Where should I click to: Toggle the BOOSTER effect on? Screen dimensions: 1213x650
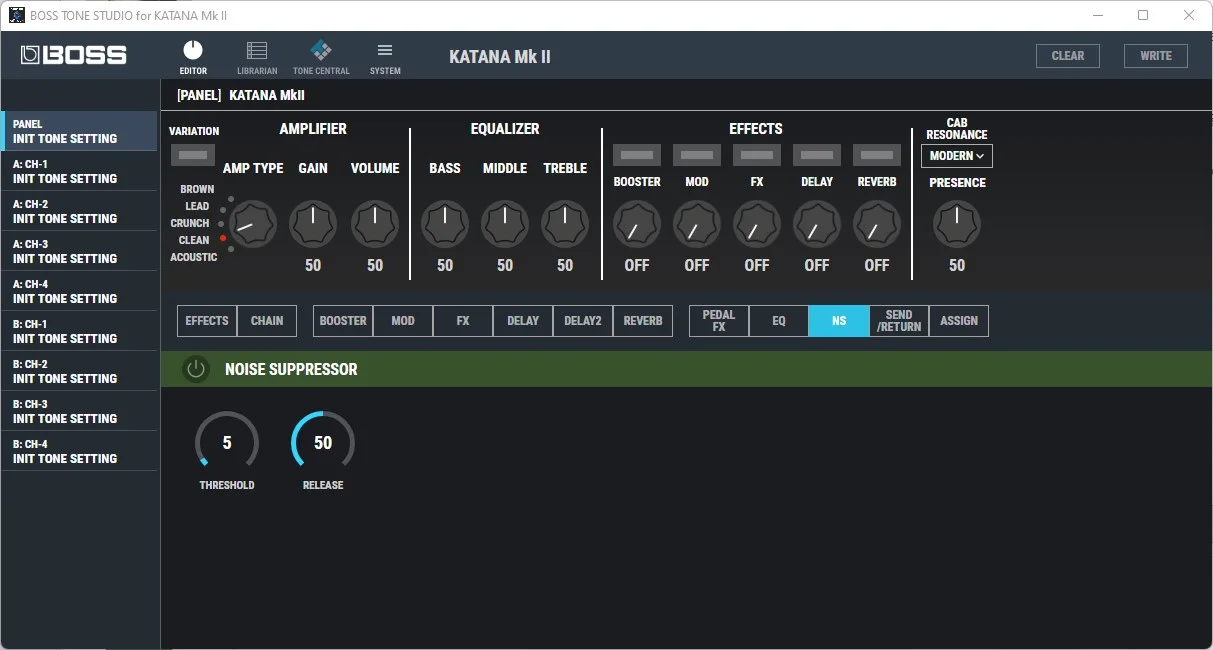[637, 154]
